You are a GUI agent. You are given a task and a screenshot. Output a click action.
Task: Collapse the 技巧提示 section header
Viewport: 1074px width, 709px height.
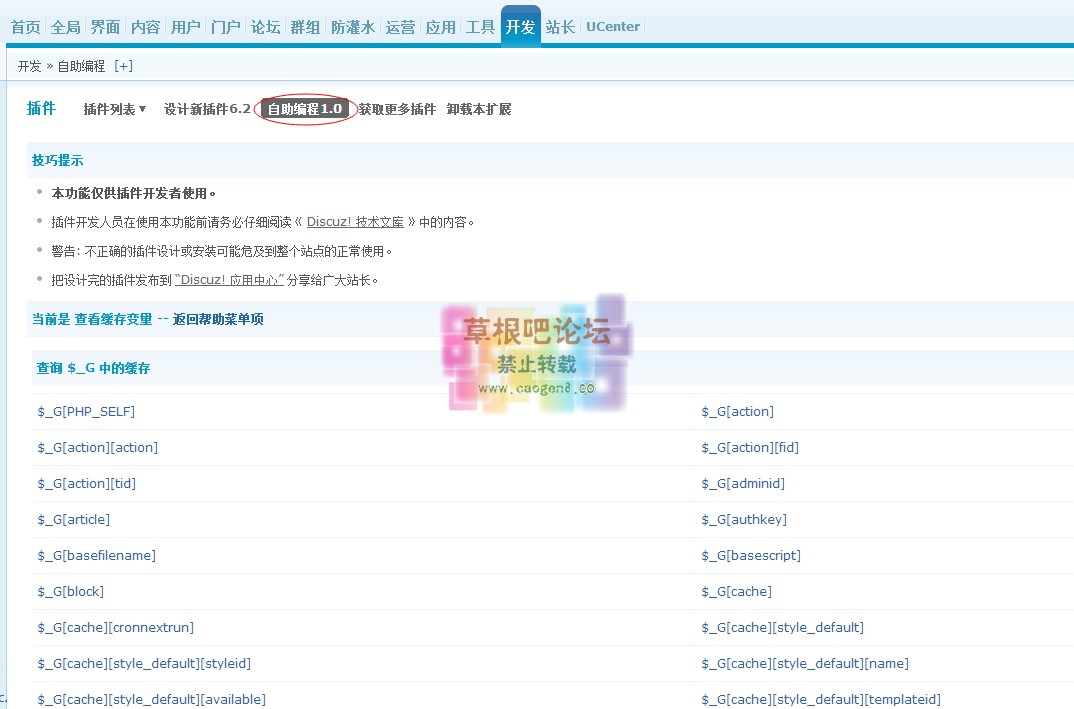point(58,160)
